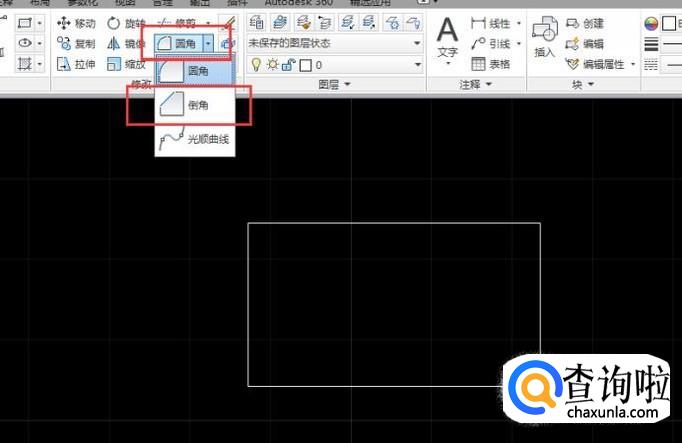Expand the 圆角 fillet dropdown arrow

[x=208, y=43]
